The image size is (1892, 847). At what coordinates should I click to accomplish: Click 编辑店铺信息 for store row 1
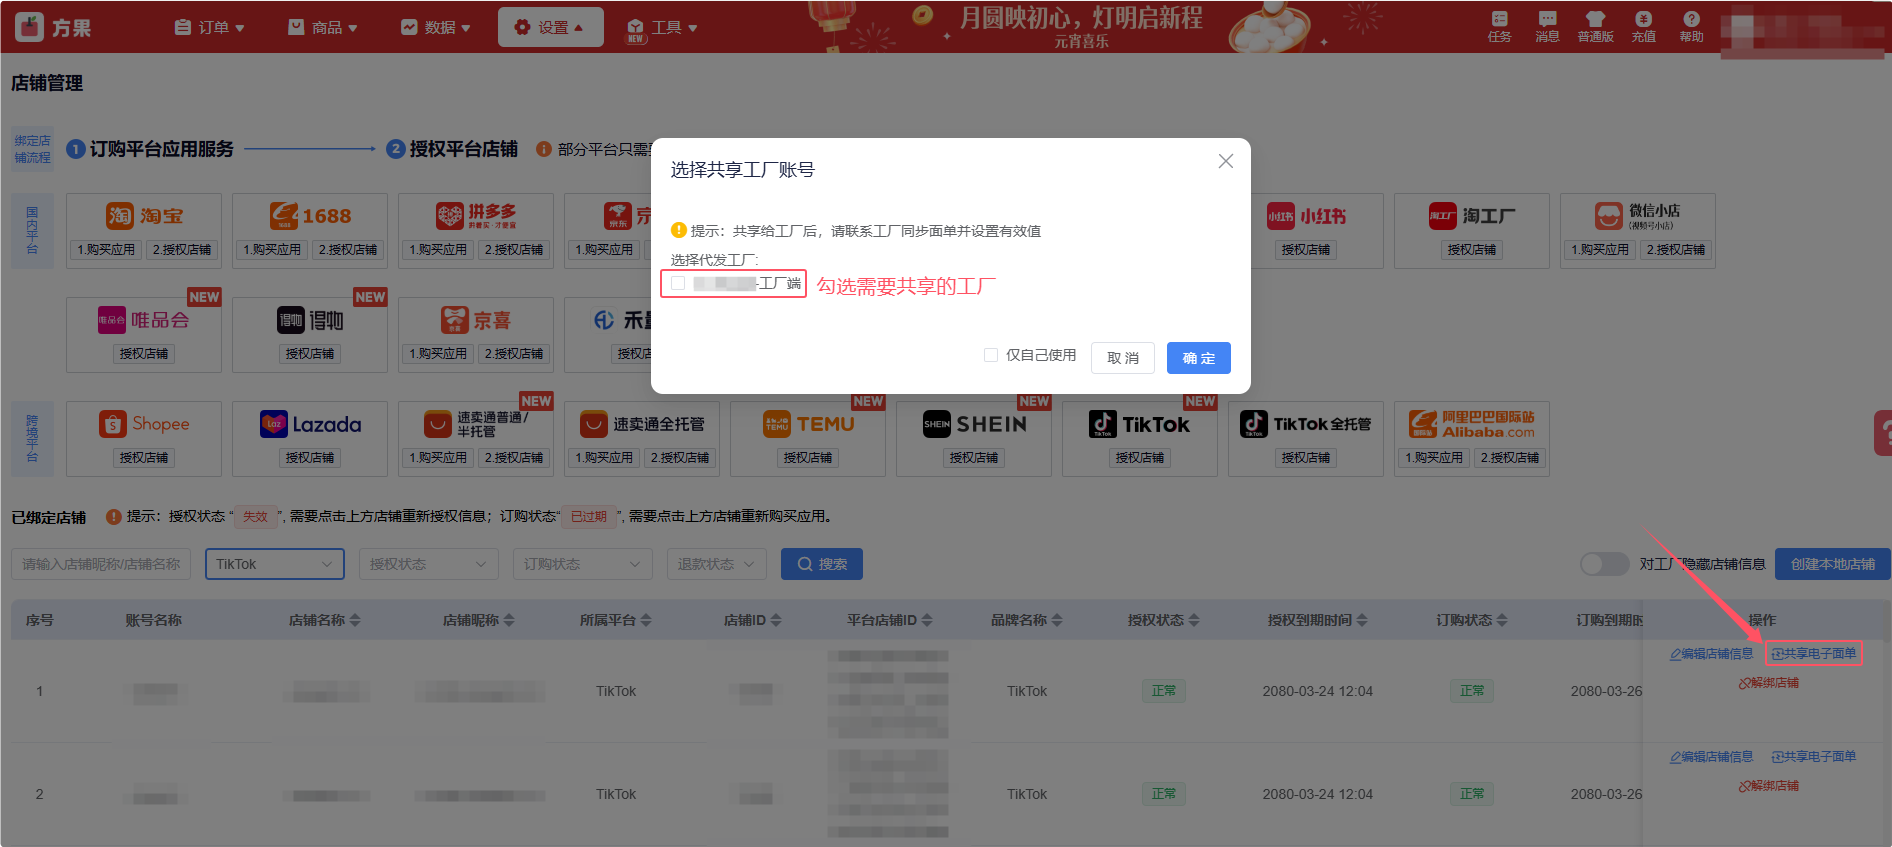click(1711, 654)
